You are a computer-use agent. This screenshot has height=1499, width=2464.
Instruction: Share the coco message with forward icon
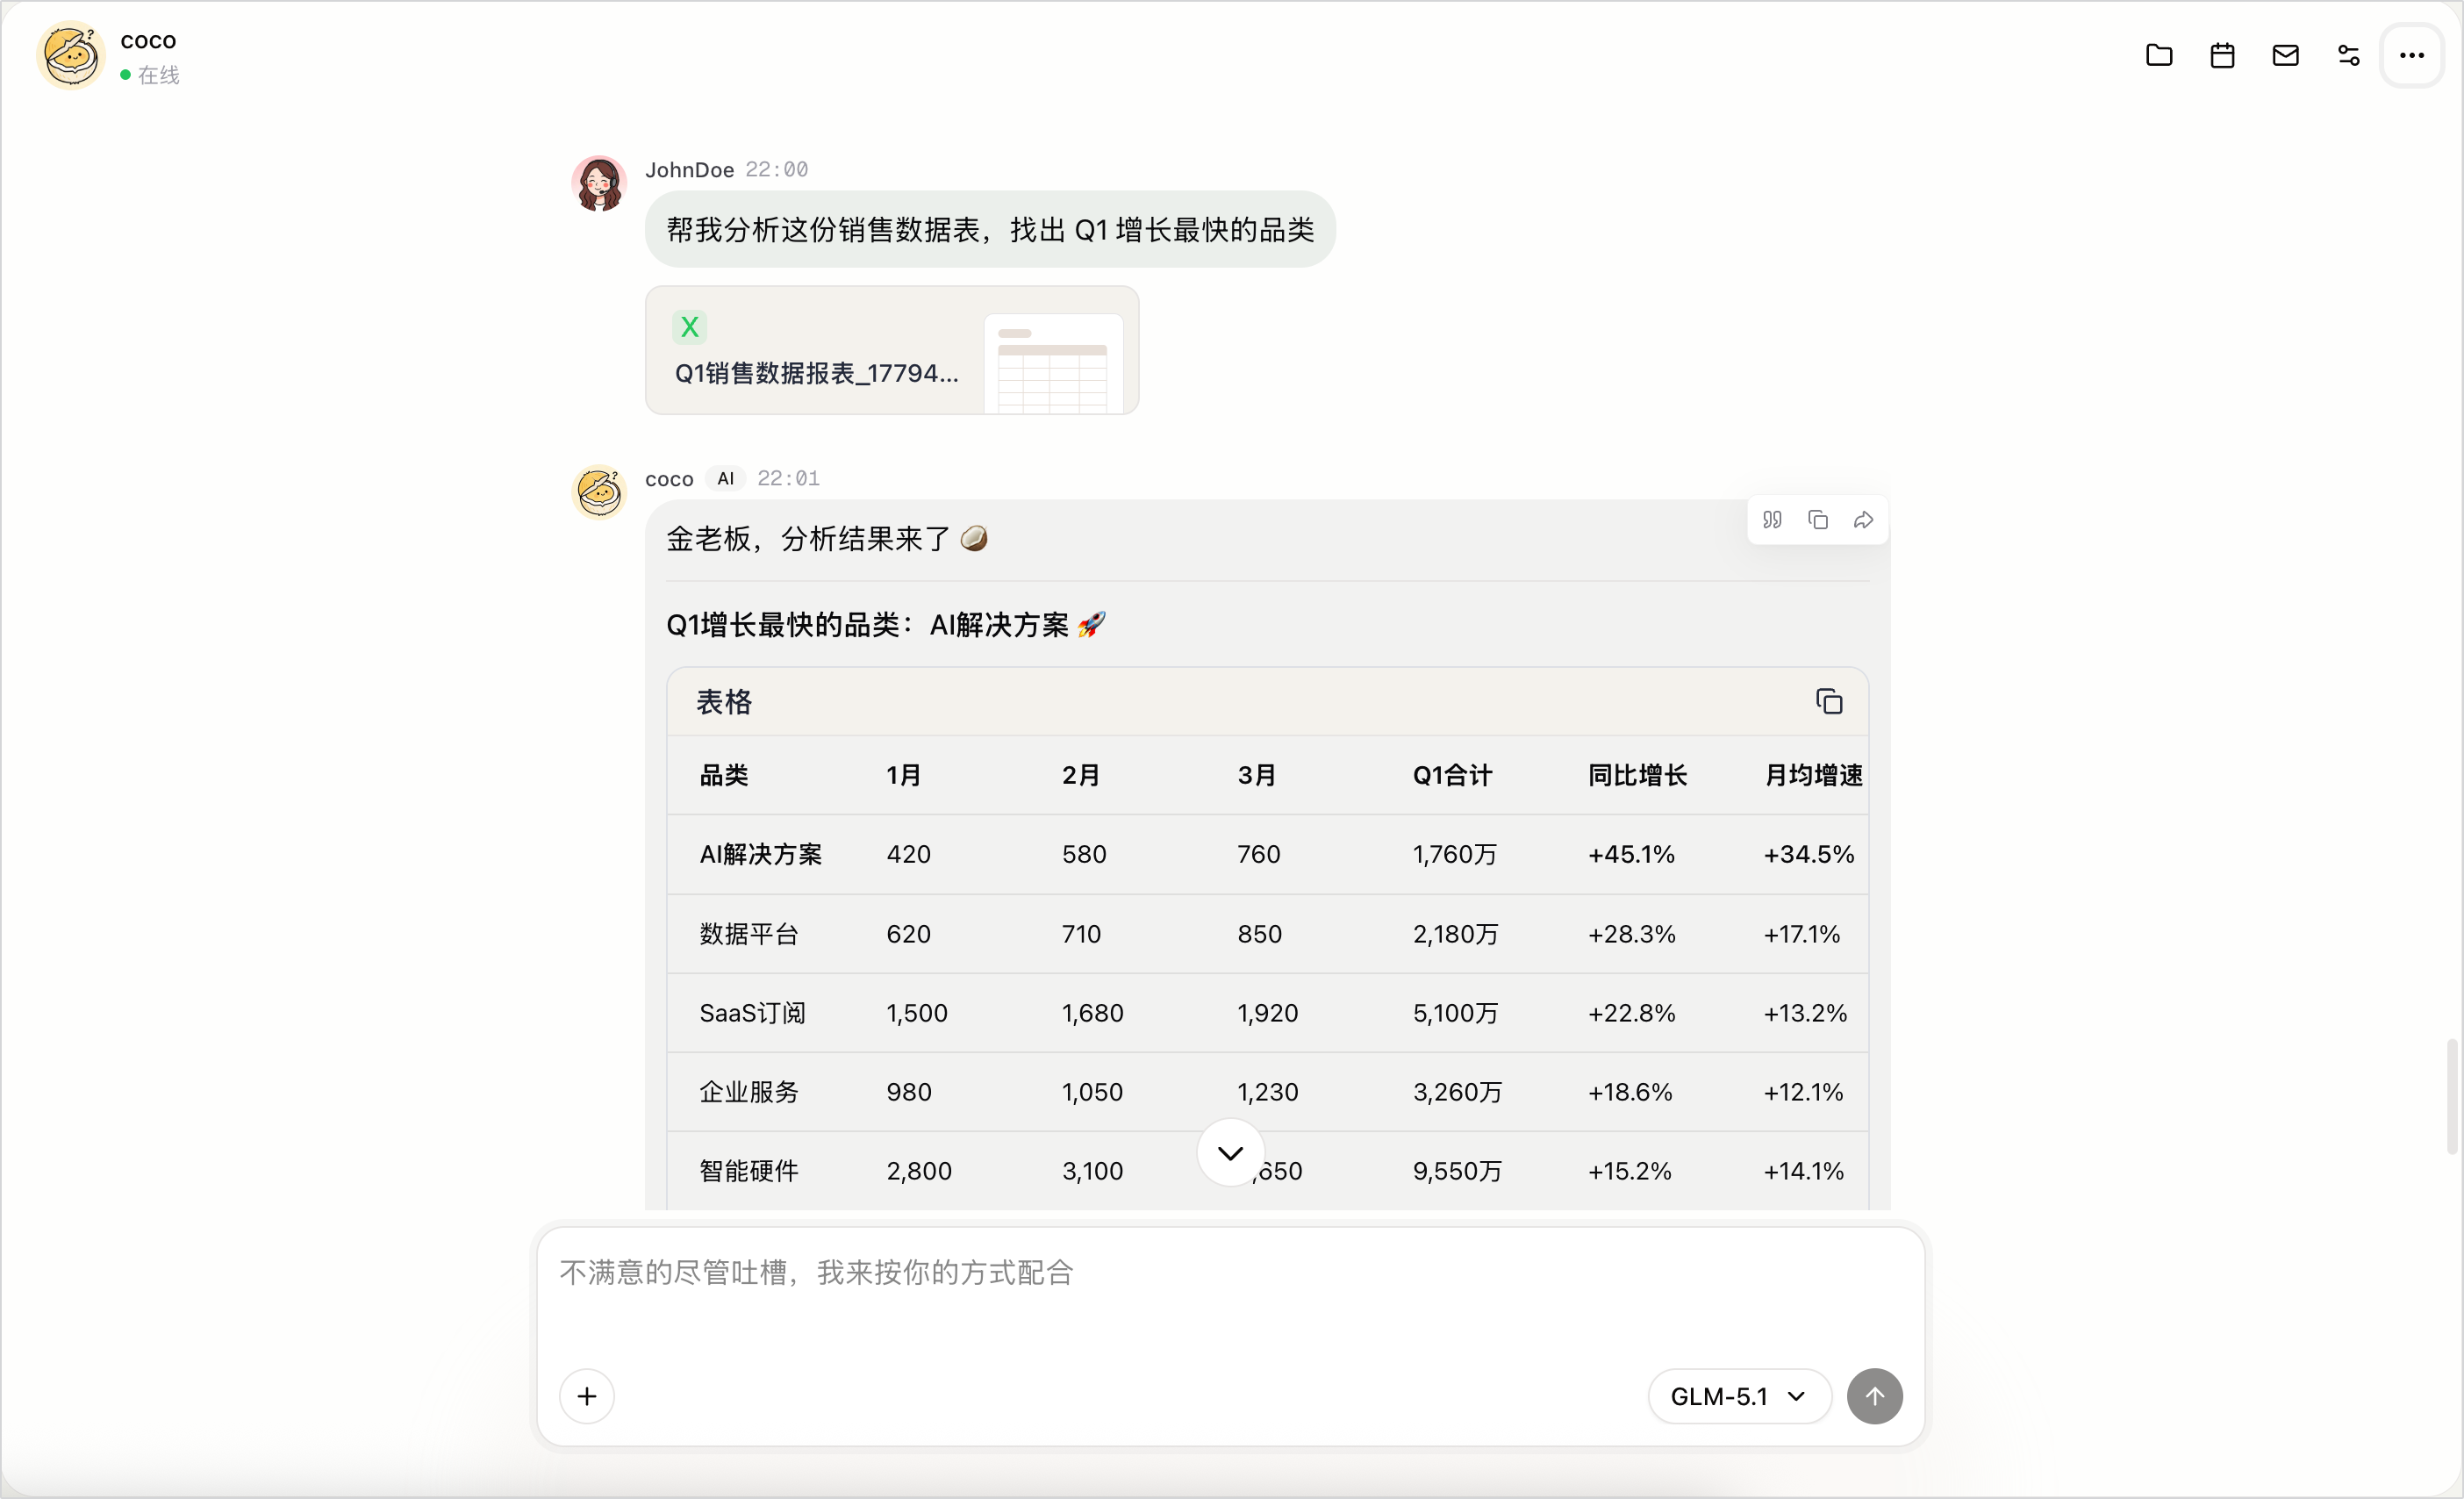(1863, 520)
